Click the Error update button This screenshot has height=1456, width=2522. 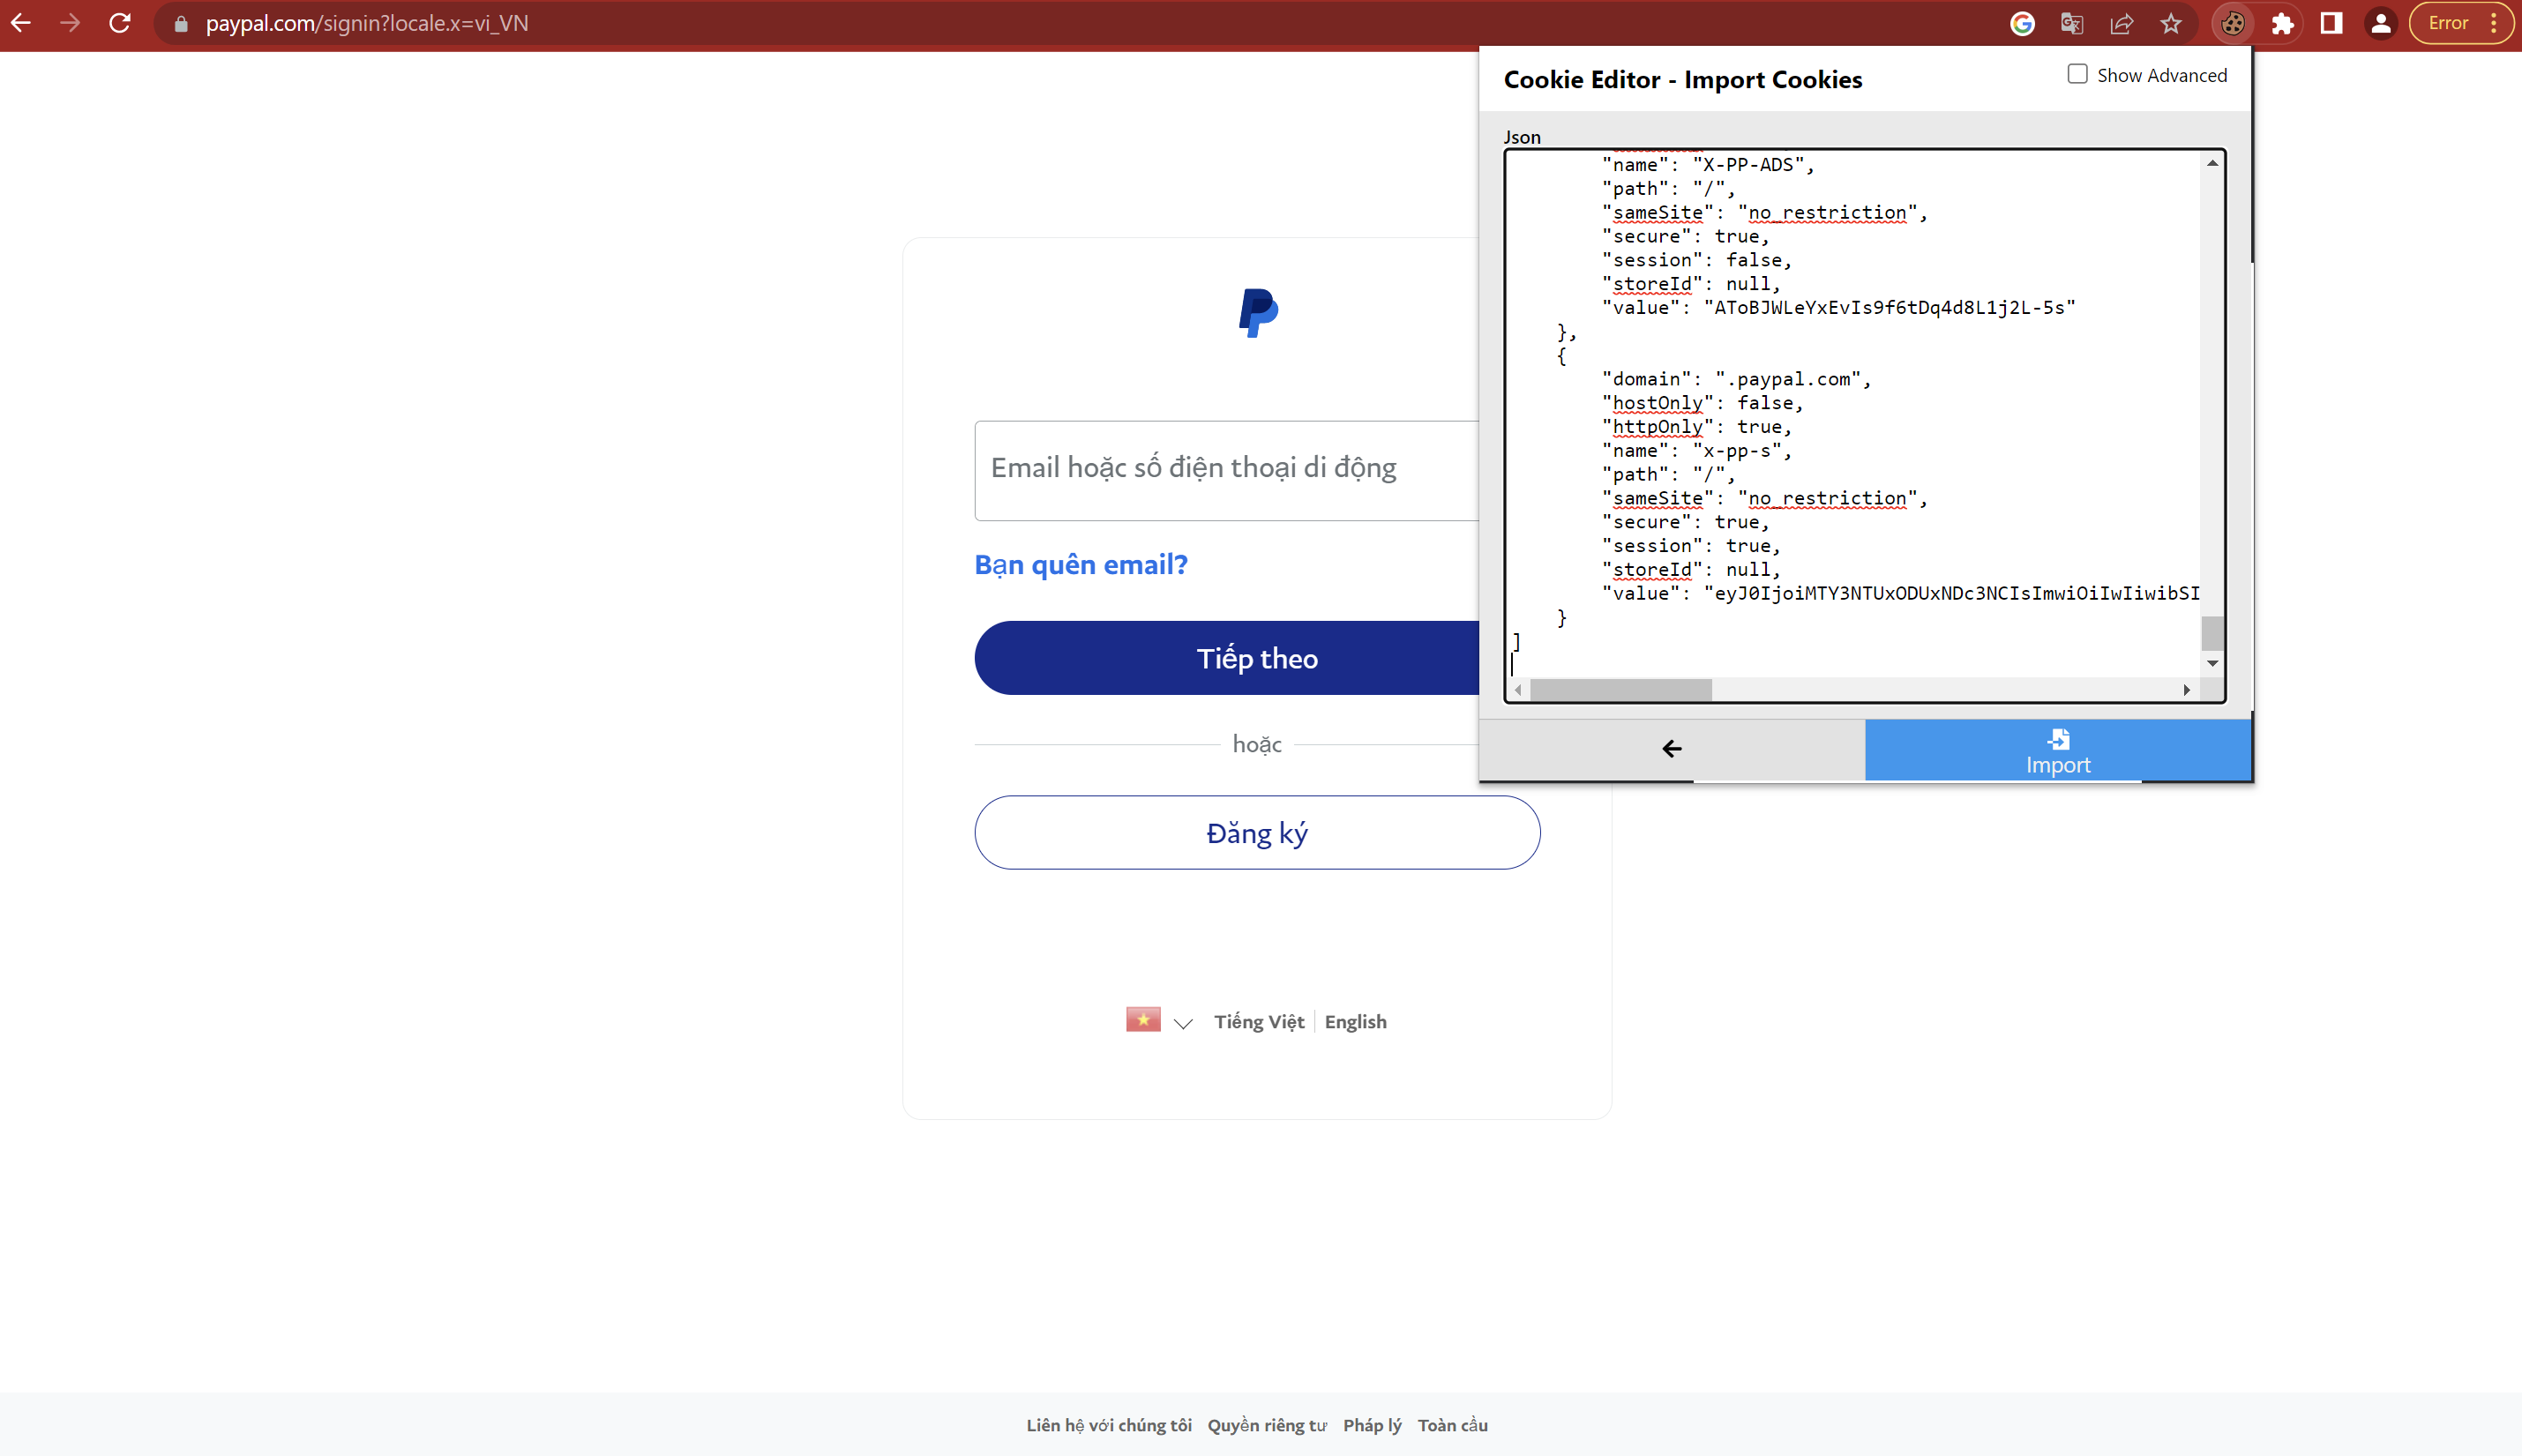(2449, 23)
